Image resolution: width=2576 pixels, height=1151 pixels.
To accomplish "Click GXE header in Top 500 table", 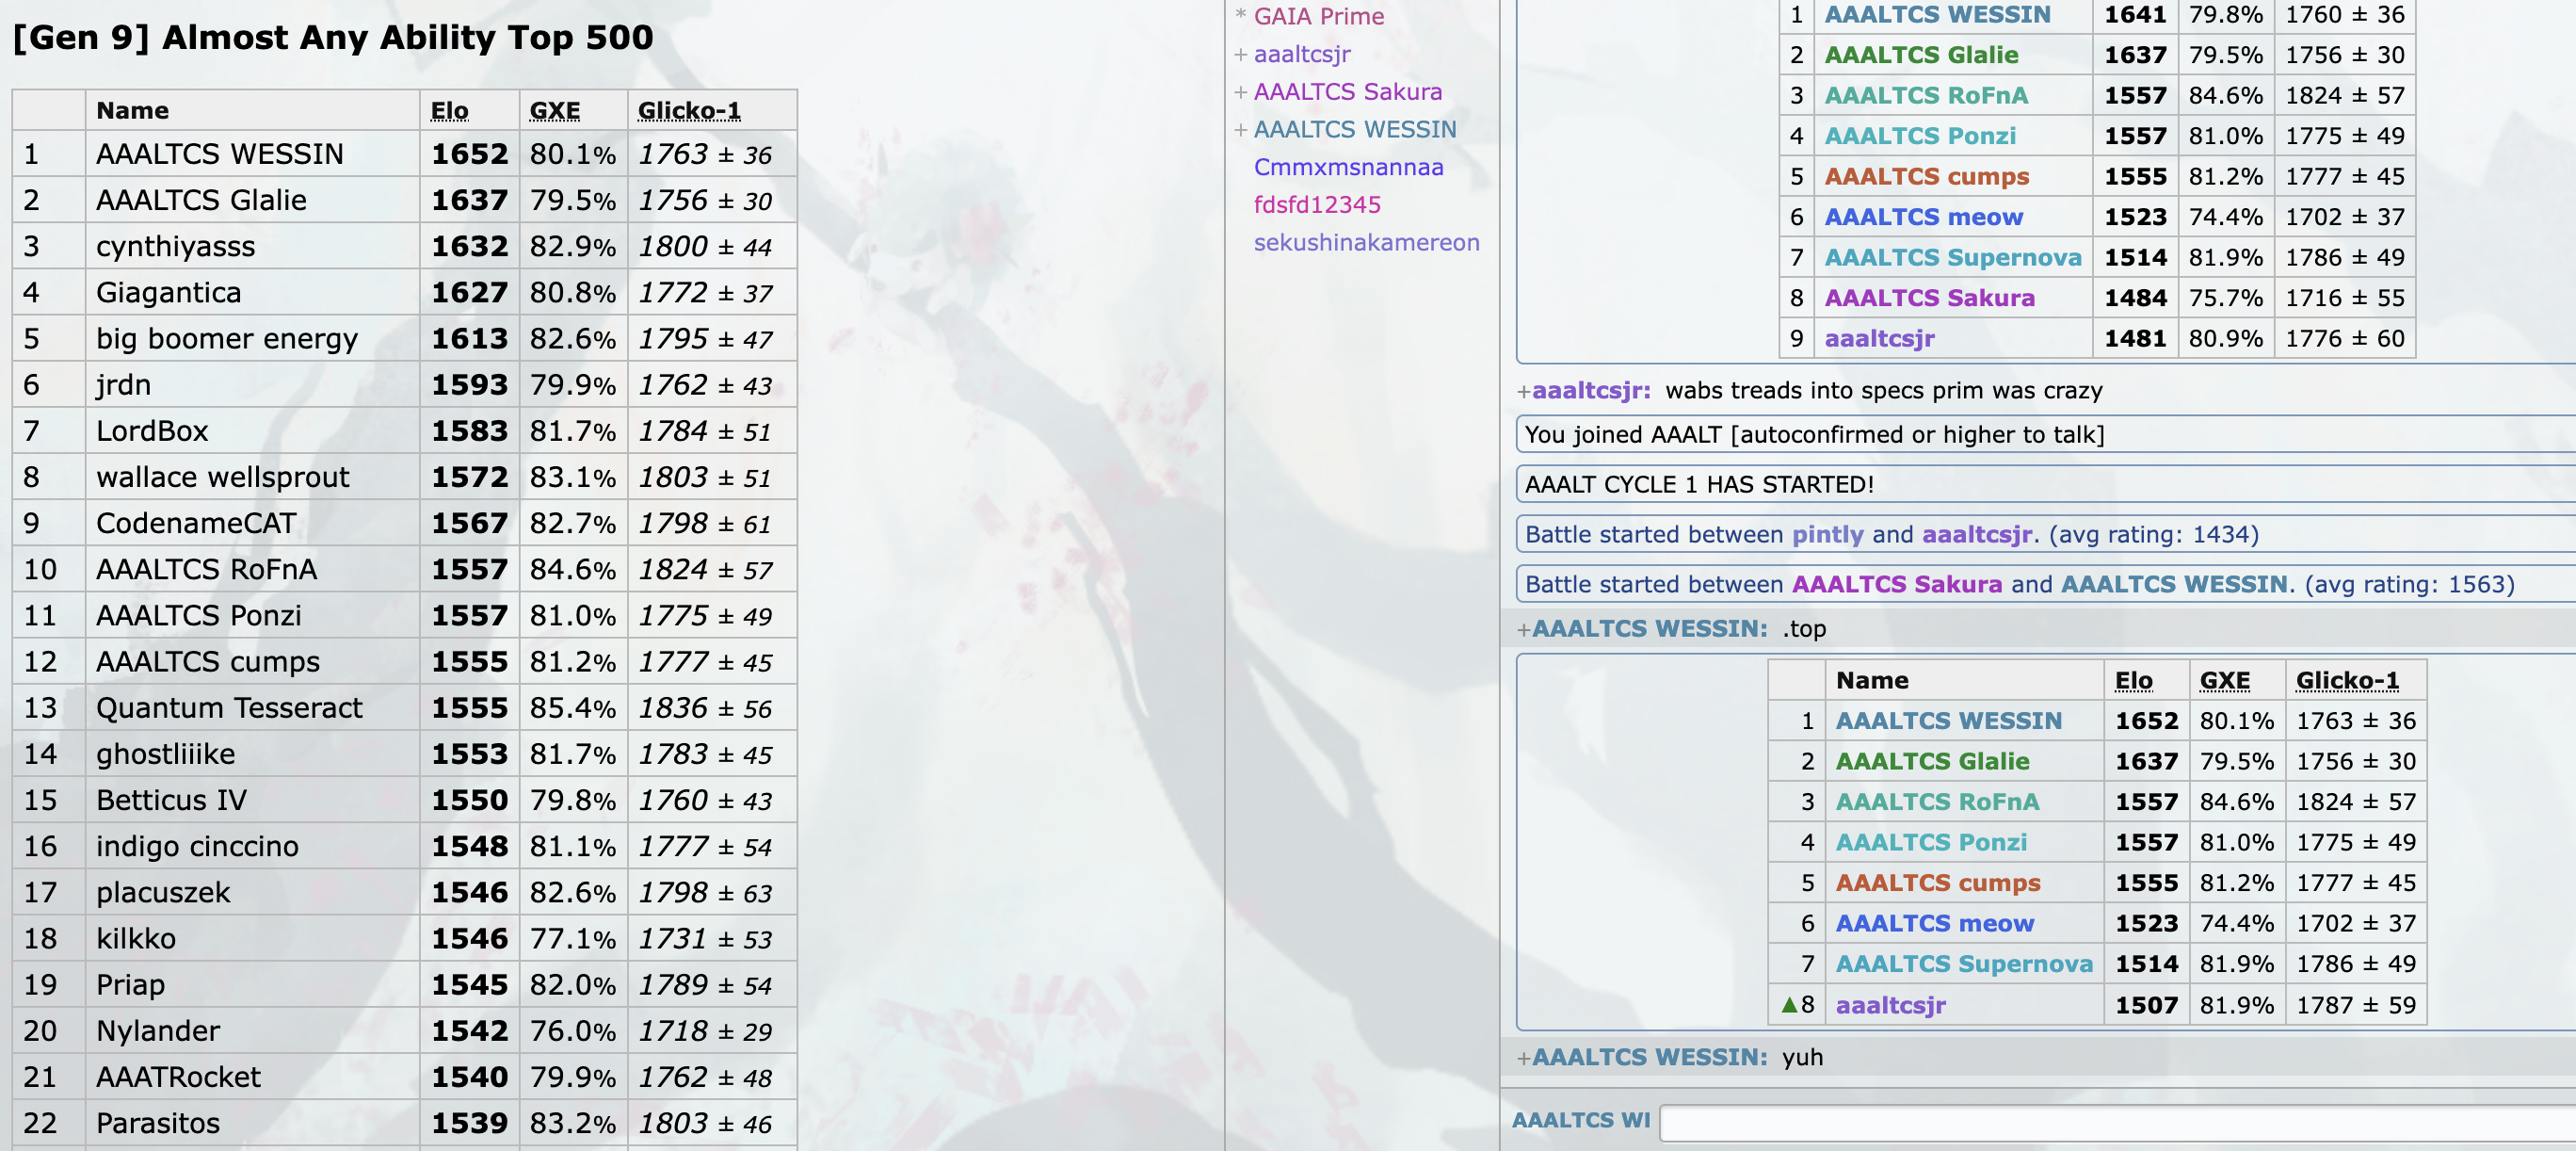I will 554,111.
